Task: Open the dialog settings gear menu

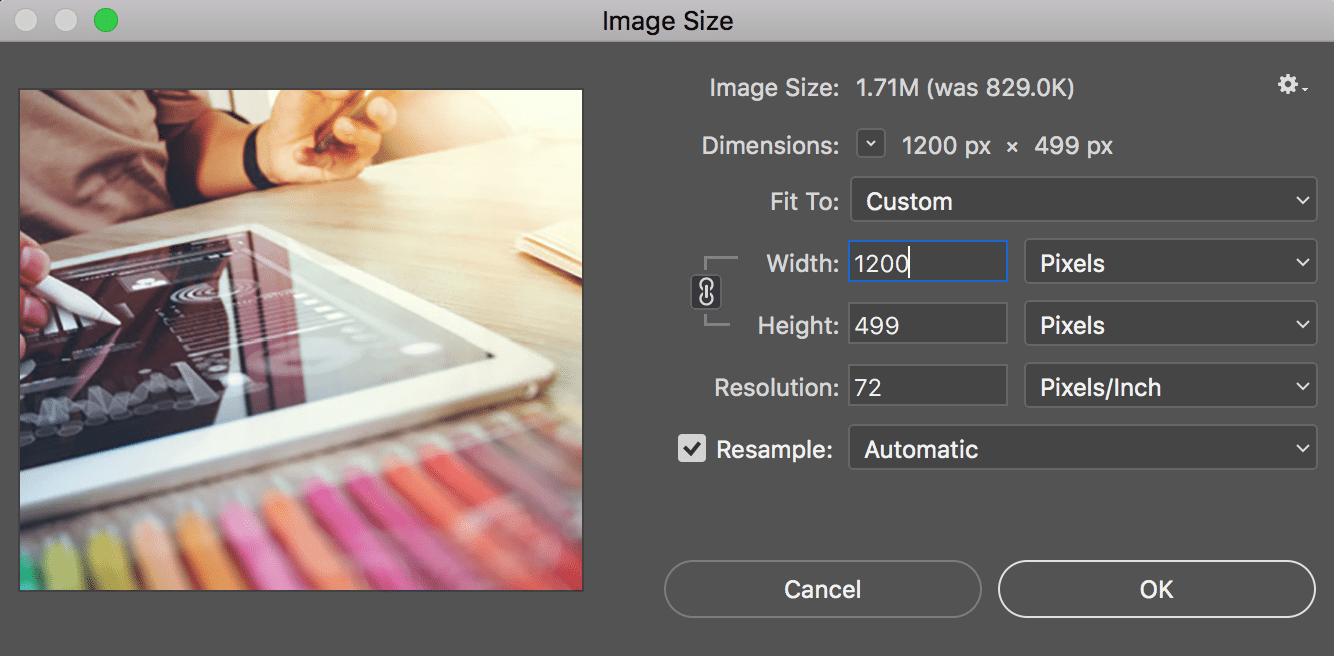Action: click(x=1286, y=85)
